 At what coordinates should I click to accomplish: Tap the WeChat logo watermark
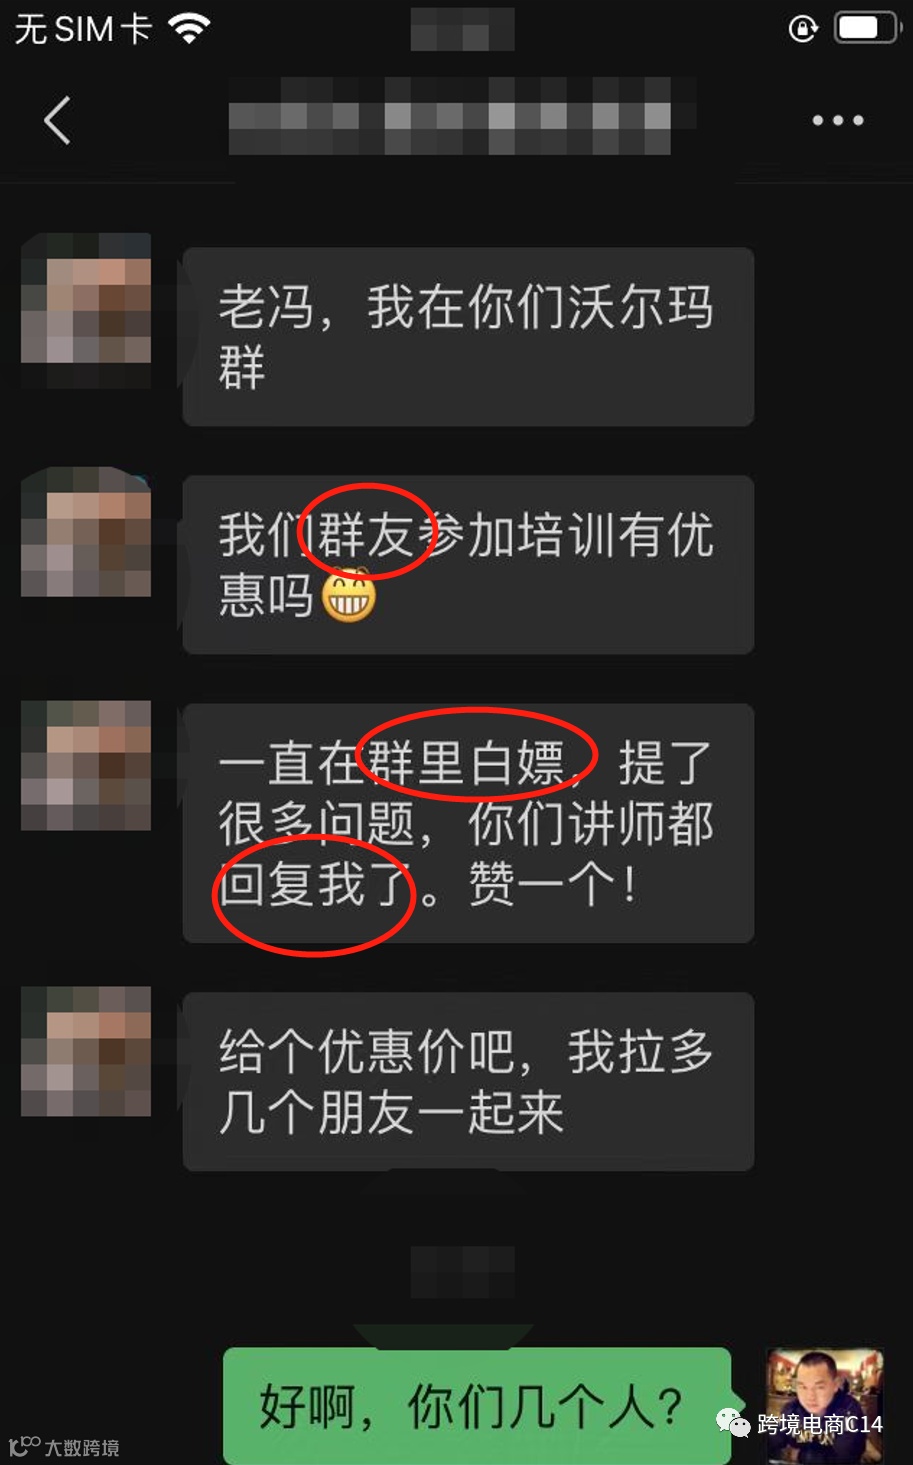coord(733,1422)
